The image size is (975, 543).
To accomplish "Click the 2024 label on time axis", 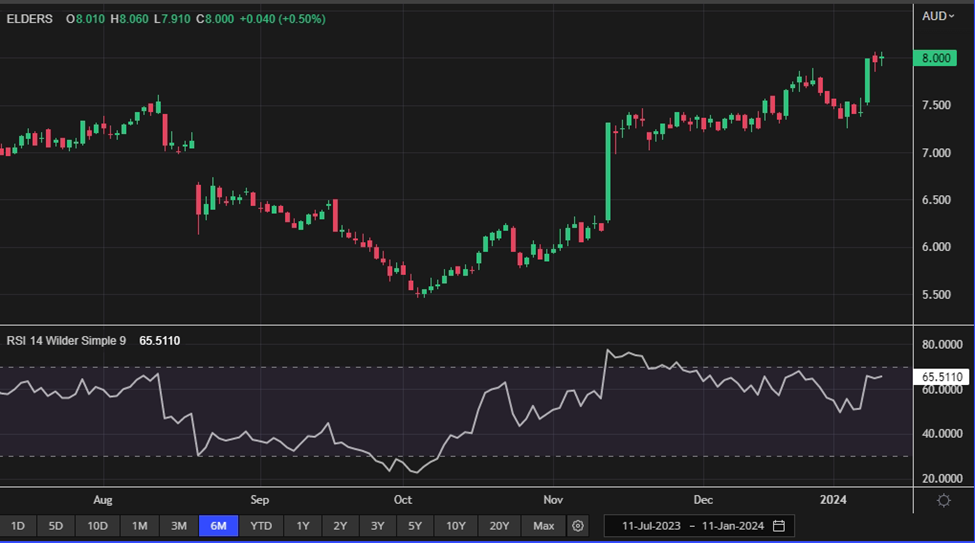I will tap(833, 500).
